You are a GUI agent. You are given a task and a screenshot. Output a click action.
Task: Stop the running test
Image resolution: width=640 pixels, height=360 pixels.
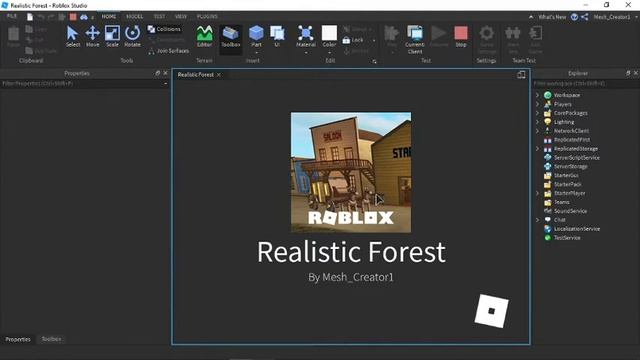pos(461,33)
